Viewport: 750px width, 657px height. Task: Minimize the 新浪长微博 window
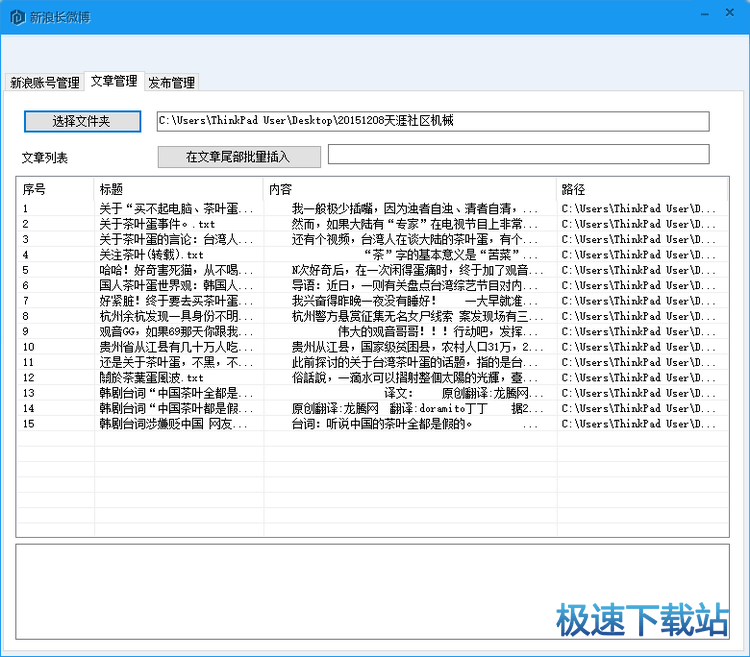(x=705, y=14)
